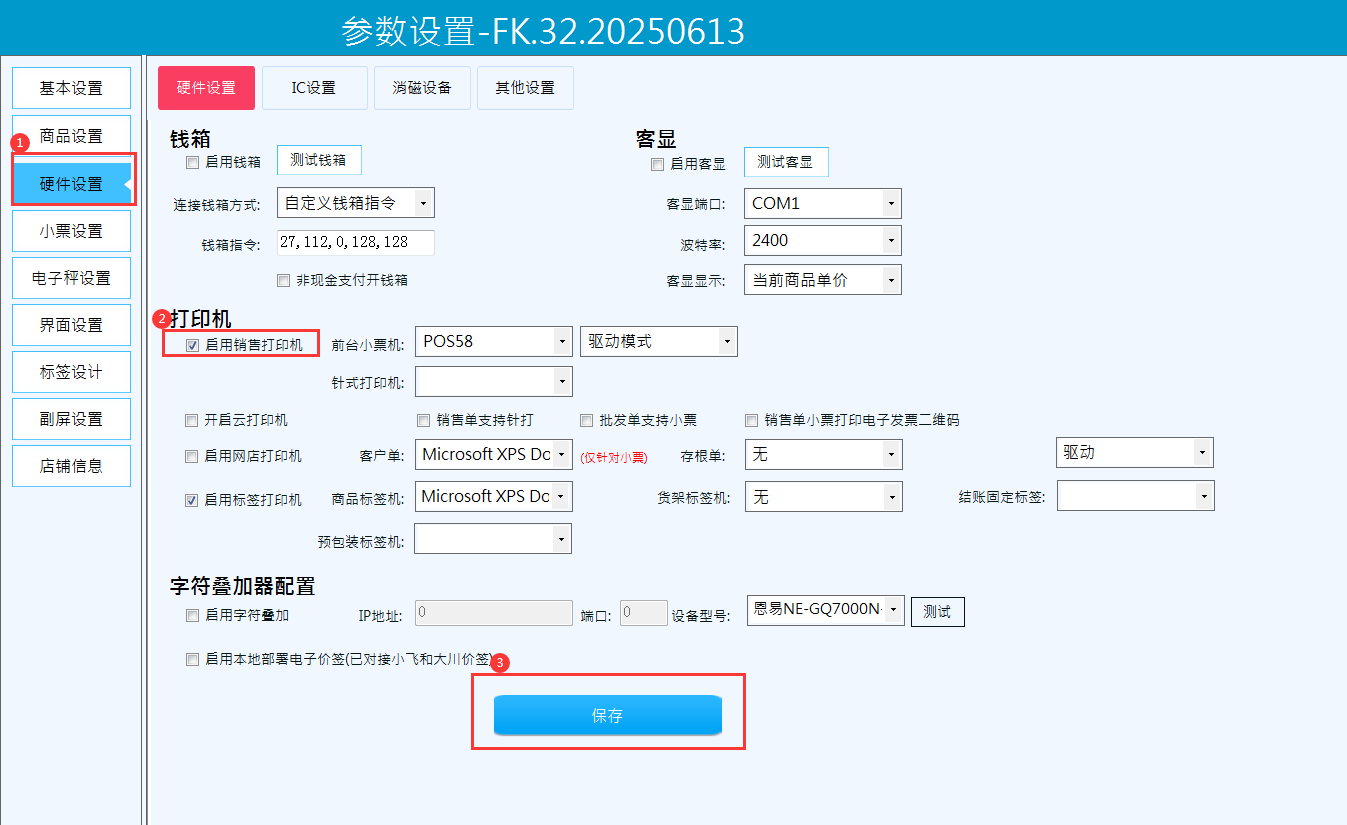Open the 消磁设备 tab

[x=421, y=88]
